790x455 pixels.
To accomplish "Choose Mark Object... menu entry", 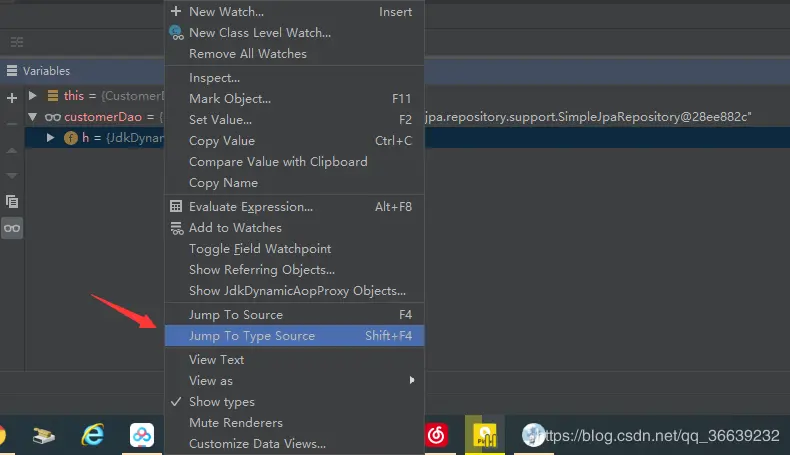I will pos(294,99).
